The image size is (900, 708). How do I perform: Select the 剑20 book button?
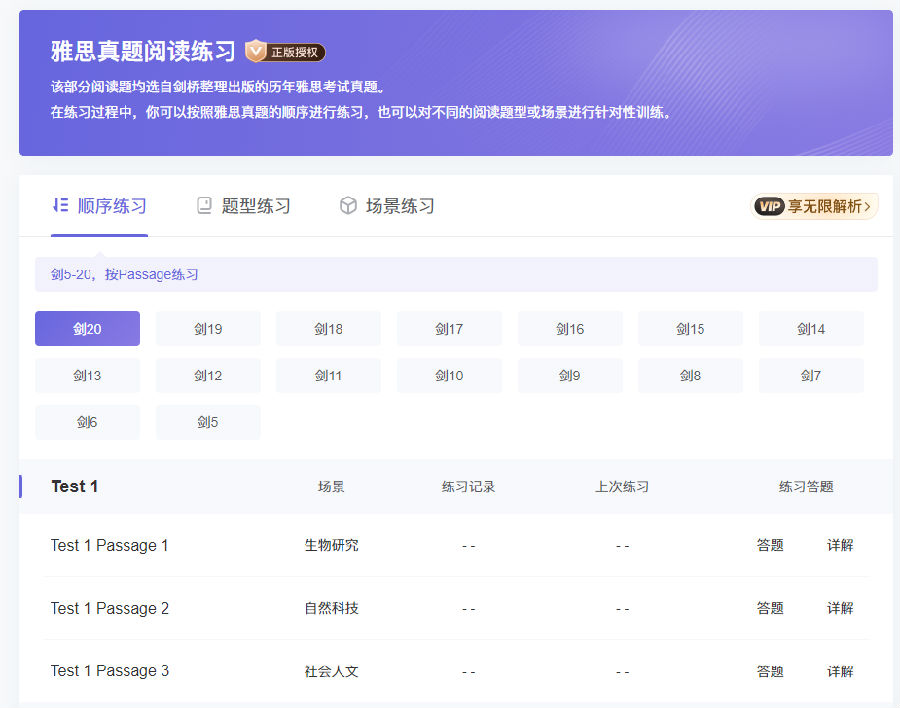click(x=87, y=329)
